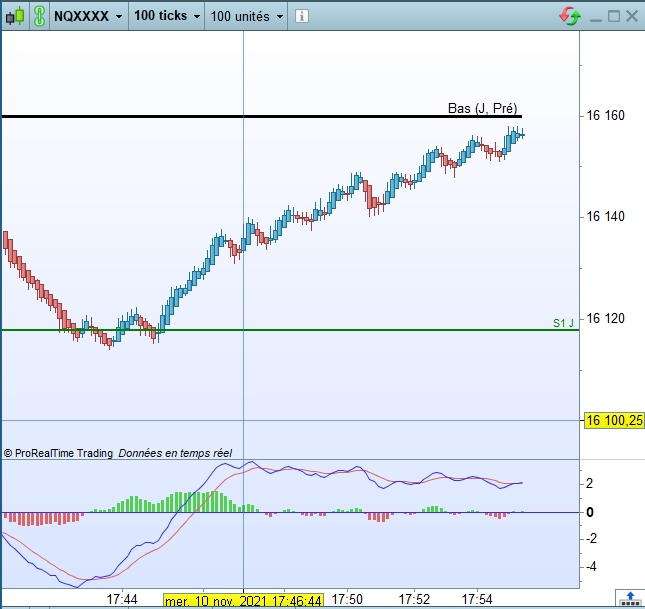Image resolution: width=645 pixels, height=609 pixels.
Task: Click the blue up-arrow icon bottom right
Action: (x=630, y=599)
